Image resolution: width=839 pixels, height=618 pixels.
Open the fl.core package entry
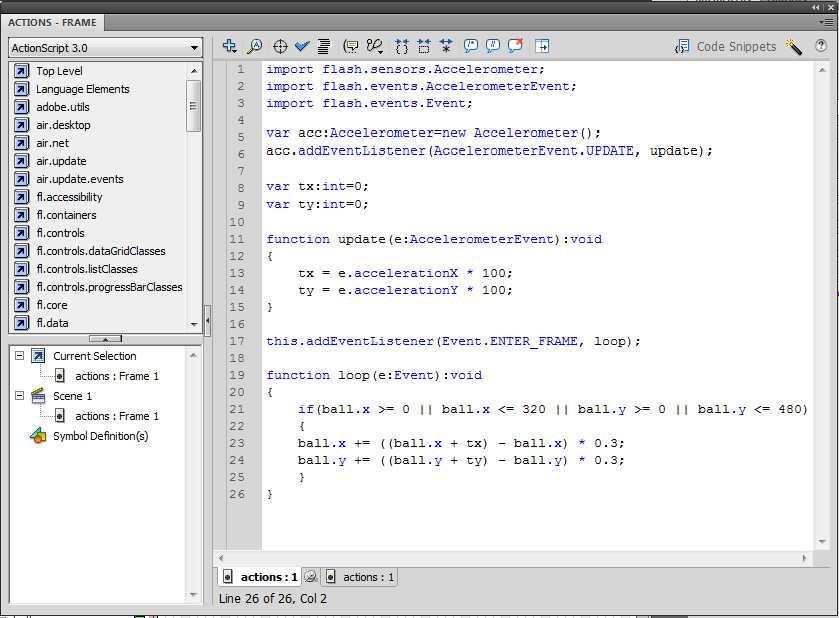point(51,305)
